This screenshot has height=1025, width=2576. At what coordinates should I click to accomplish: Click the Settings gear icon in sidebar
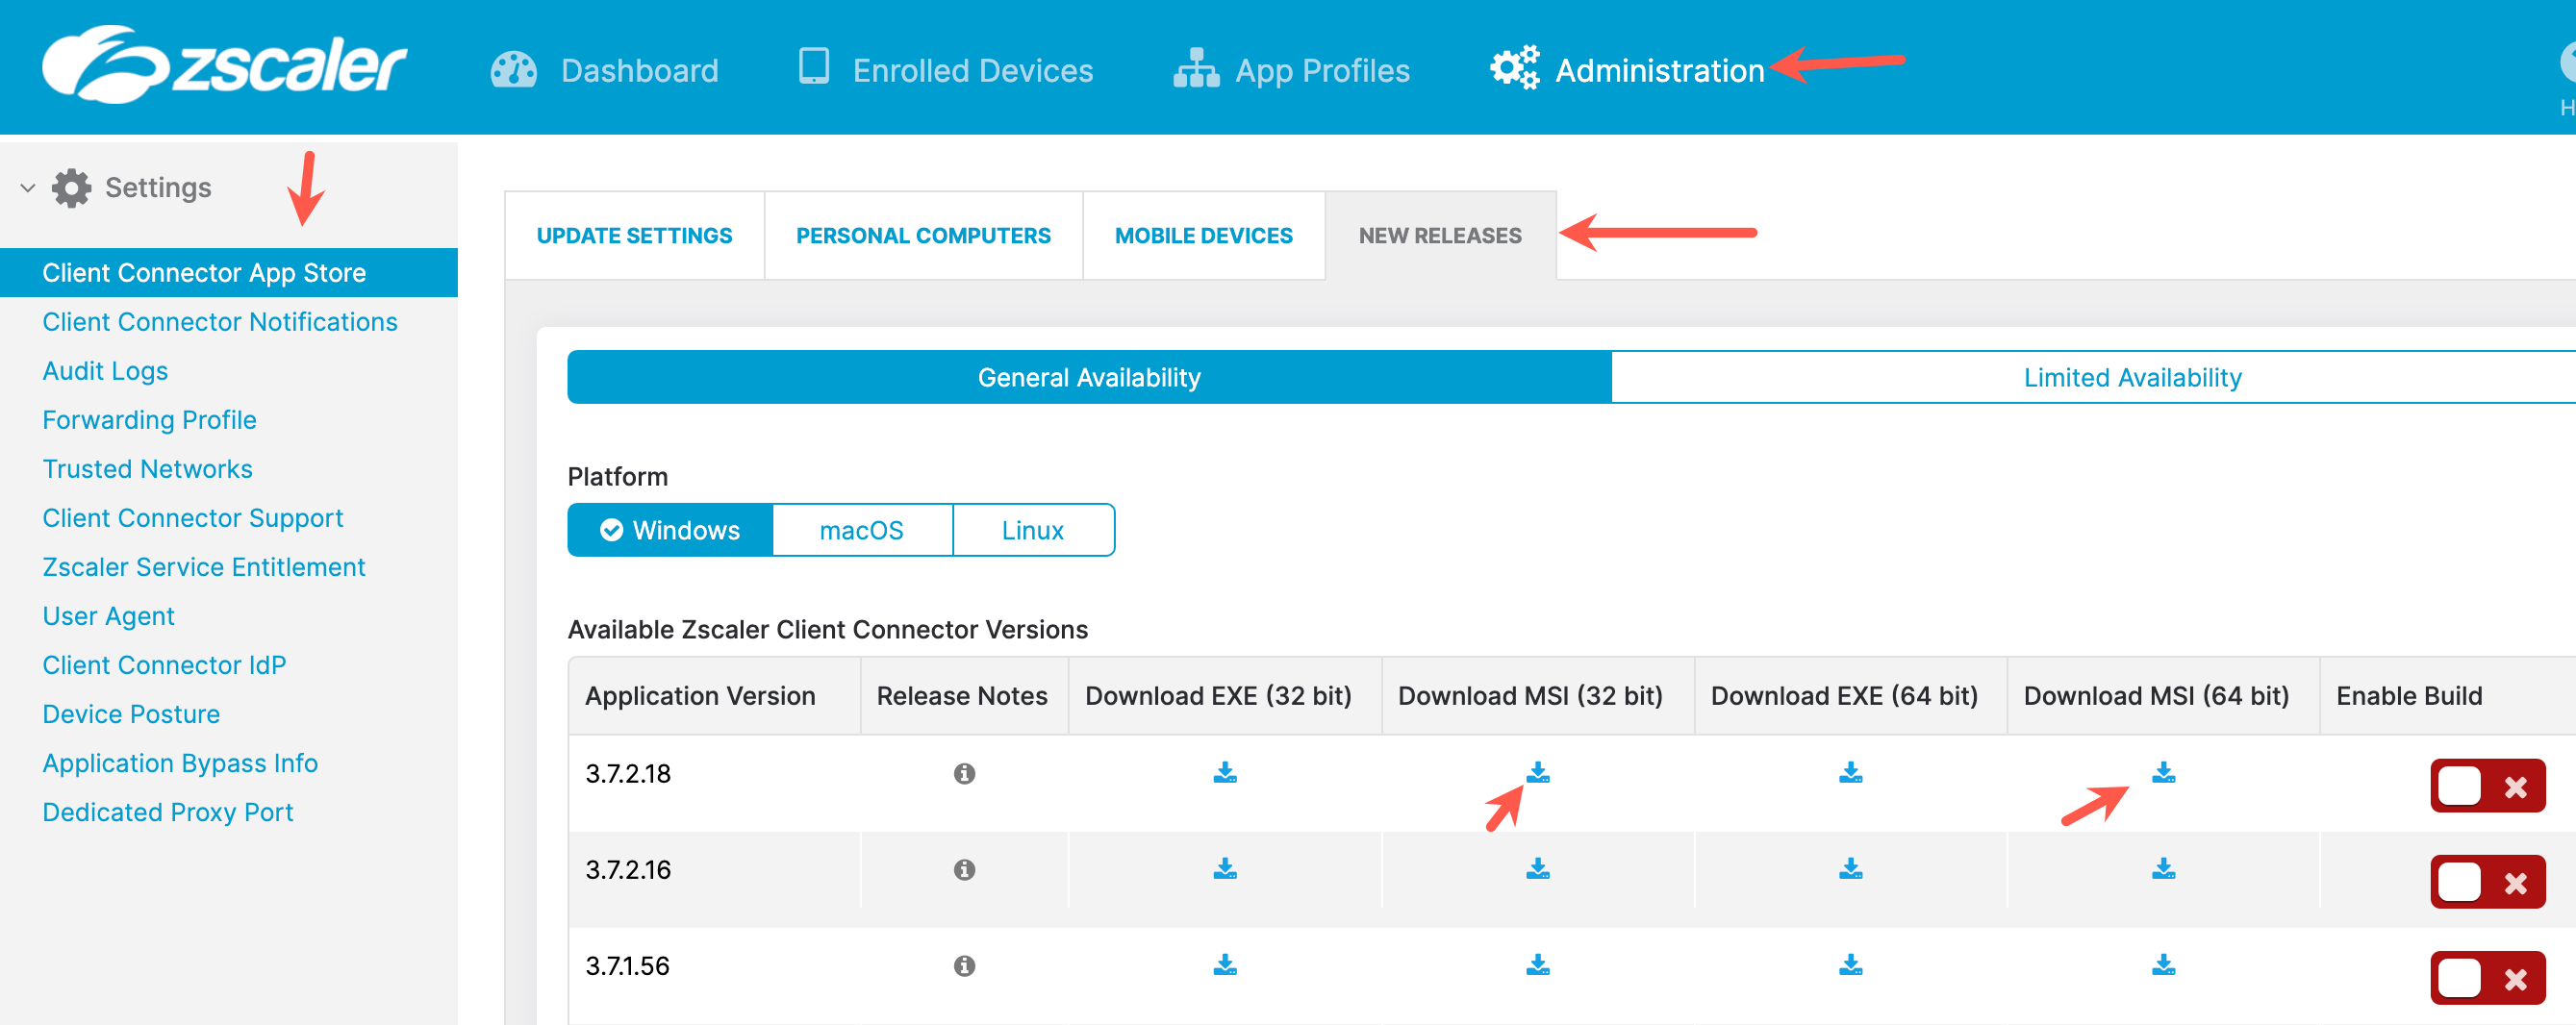pyautogui.click(x=72, y=187)
